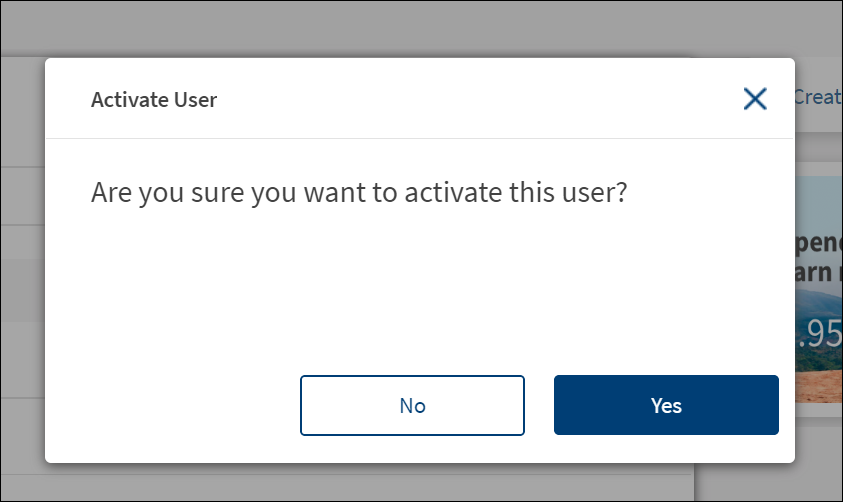This screenshot has width=843, height=502.
Task: Click the "Are you sure" confirmation message
Action: [x=358, y=192]
